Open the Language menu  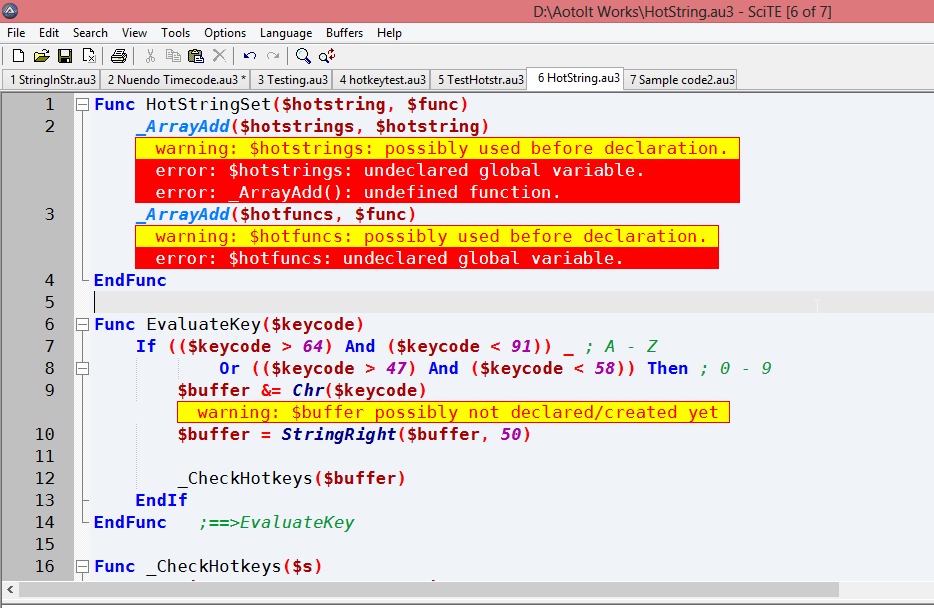(286, 33)
